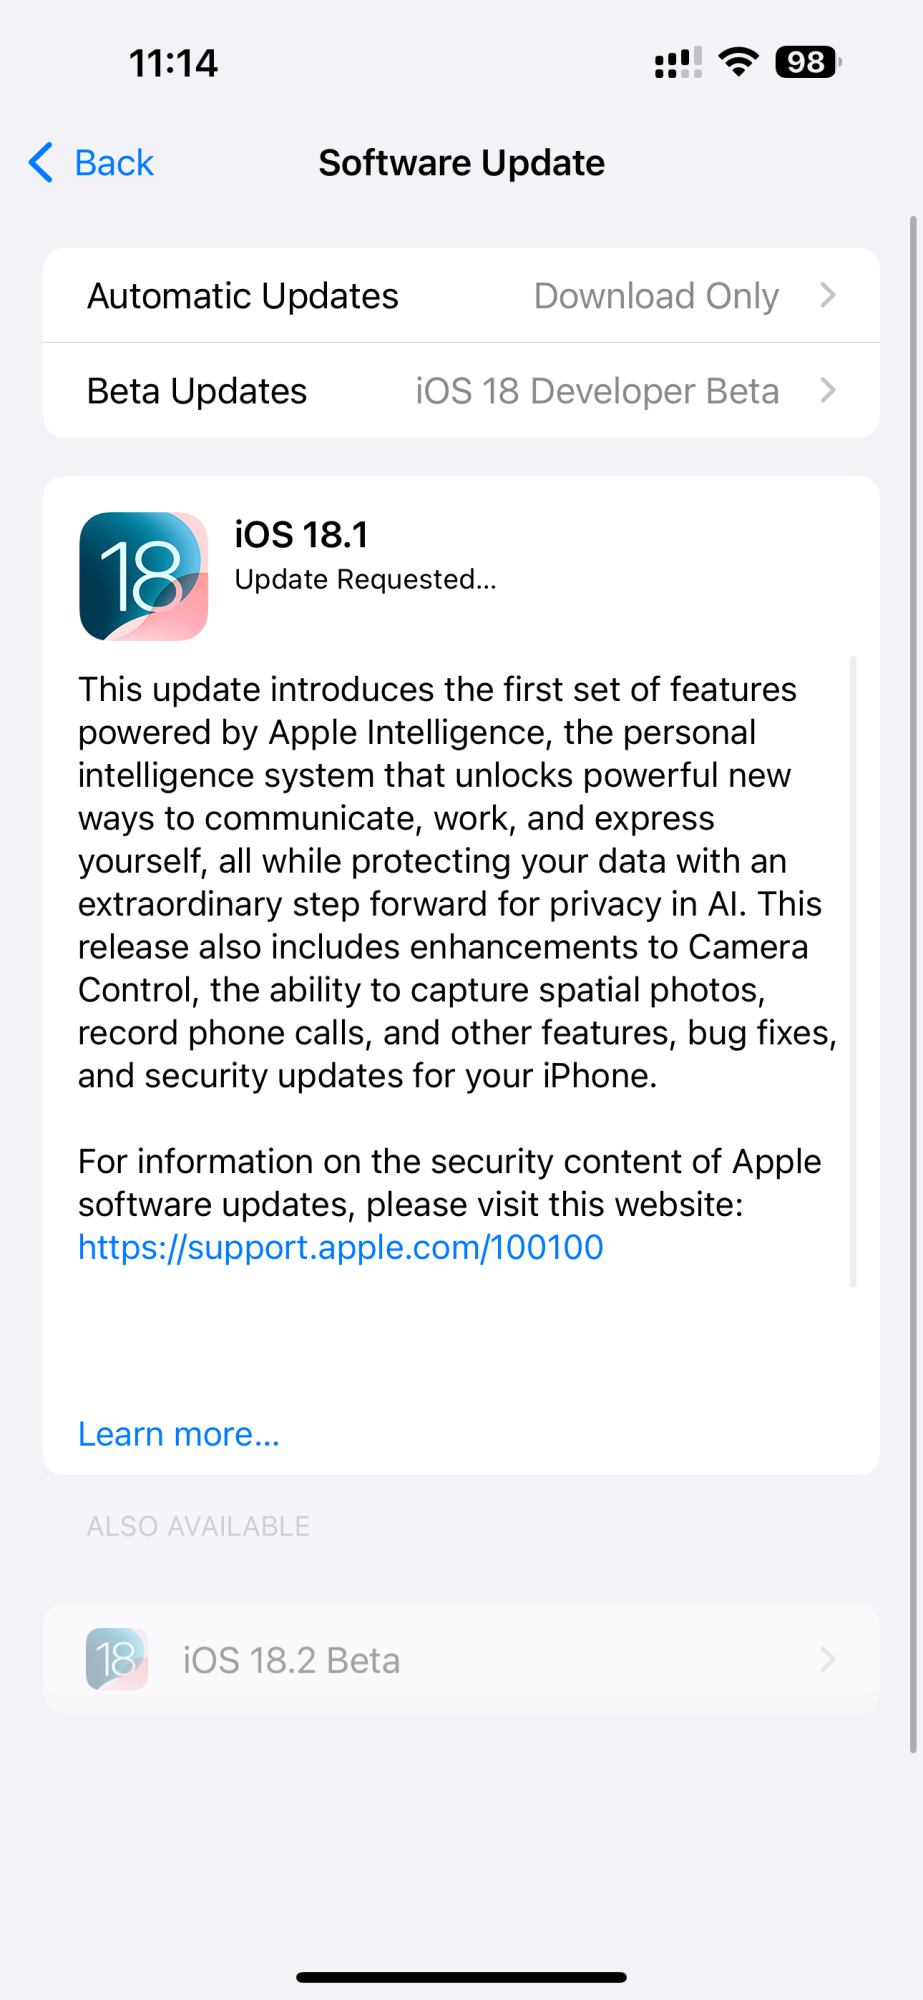
Task: Open Automatic Updates settings
Action: click(461, 295)
